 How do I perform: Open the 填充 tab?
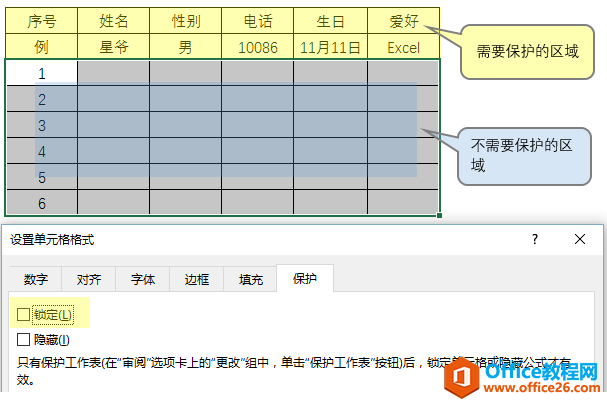pos(250,280)
